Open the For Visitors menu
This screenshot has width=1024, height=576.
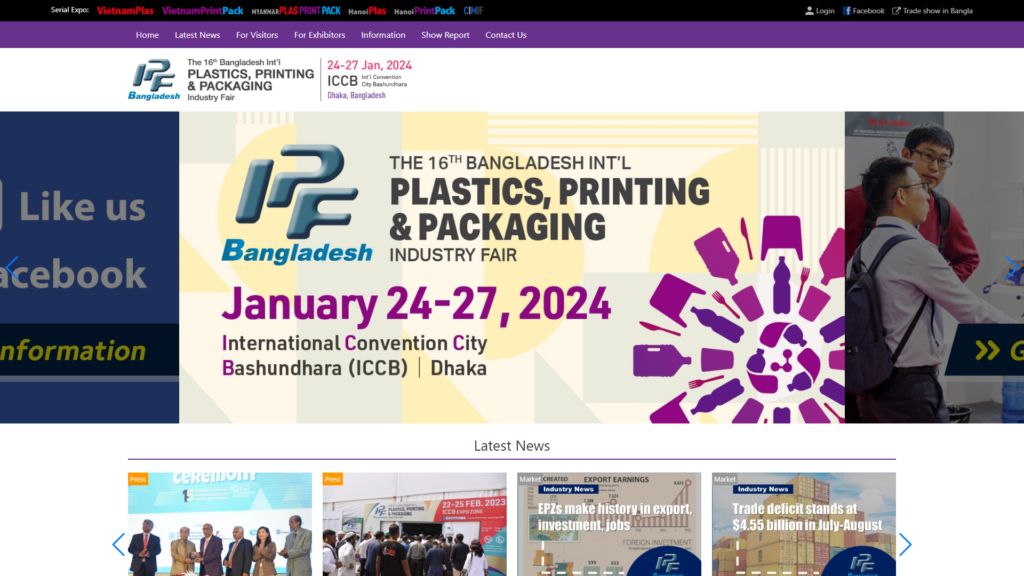(x=257, y=35)
